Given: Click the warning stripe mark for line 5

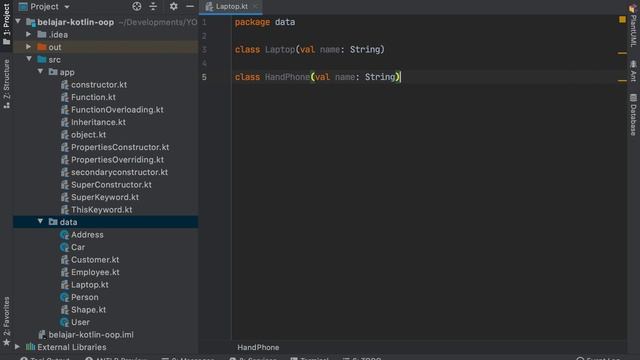Looking at the screenshot, I should 622,81.
